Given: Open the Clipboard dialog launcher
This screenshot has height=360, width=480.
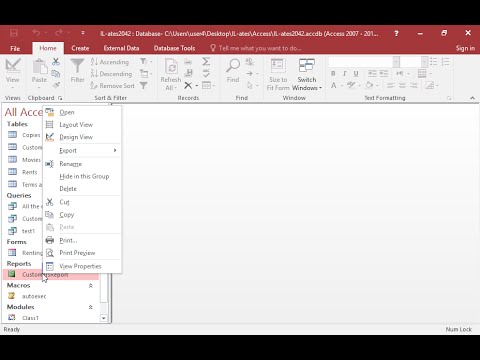Looking at the screenshot, I should 60,98.
